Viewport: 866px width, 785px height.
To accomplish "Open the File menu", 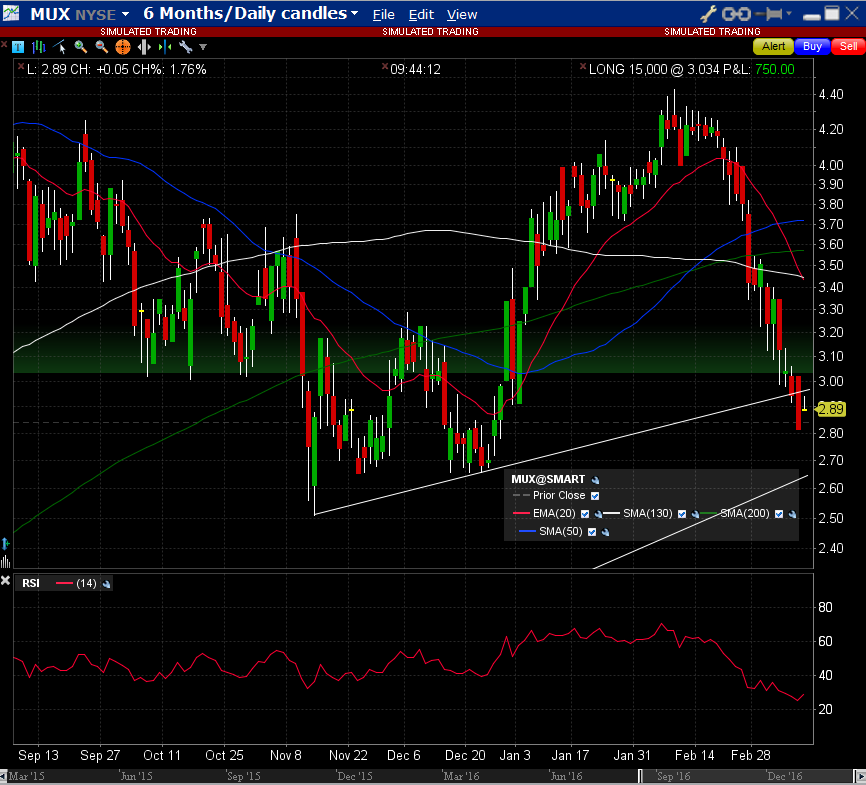I will (383, 15).
